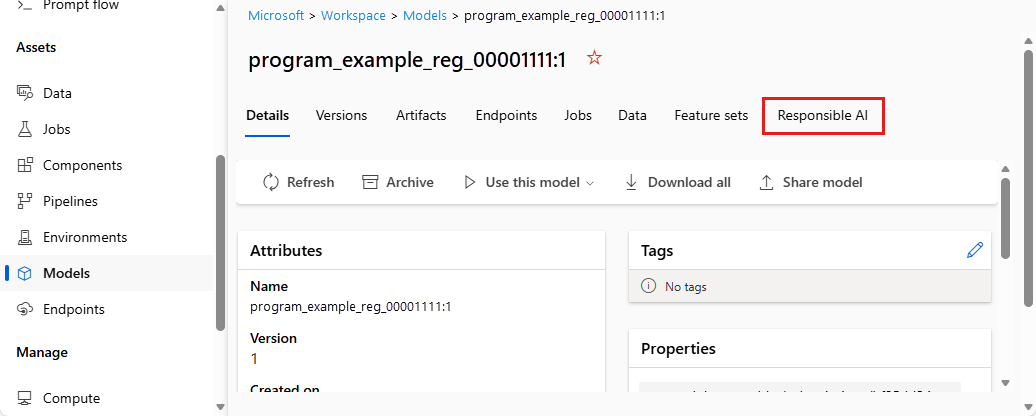
Task: Click the Archive button label
Action: (410, 182)
